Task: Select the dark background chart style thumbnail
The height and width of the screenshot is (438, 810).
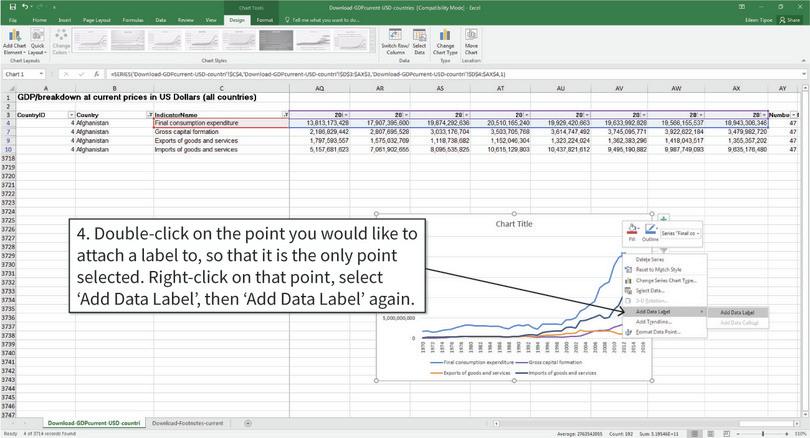Action: click(276, 40)
